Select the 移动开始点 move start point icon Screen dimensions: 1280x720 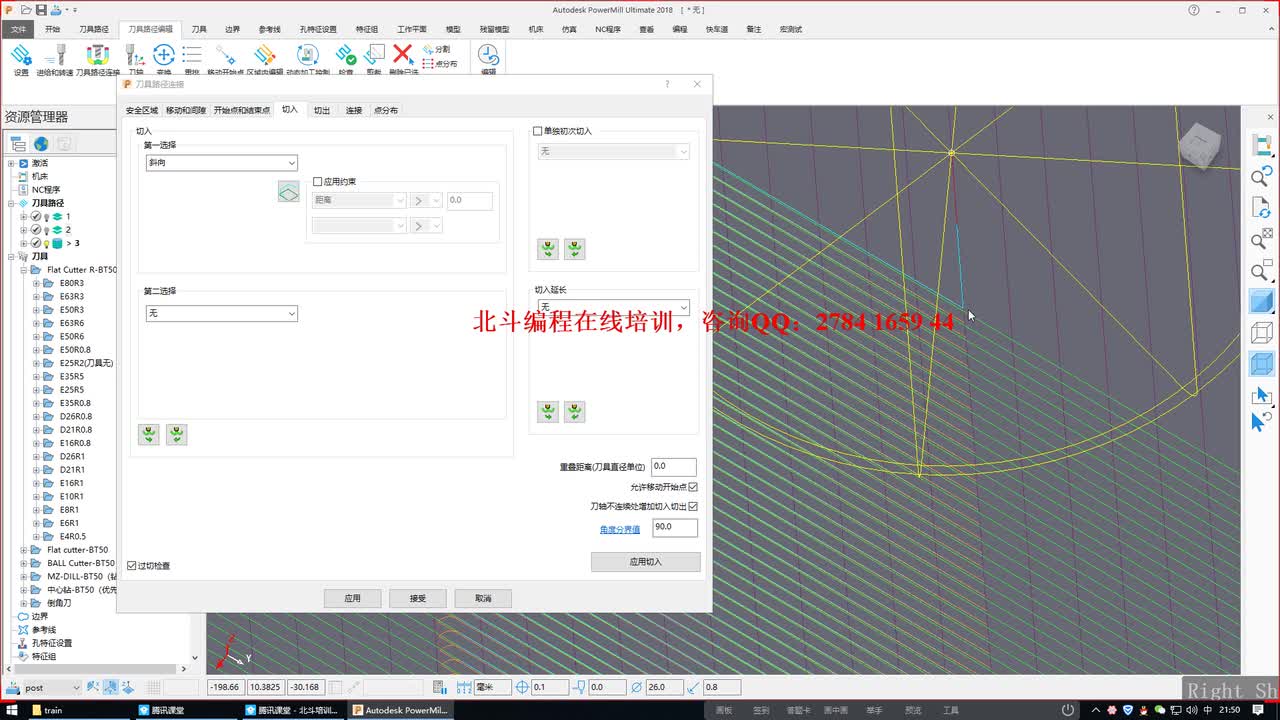pyautogui.click(x=226, y=55)
